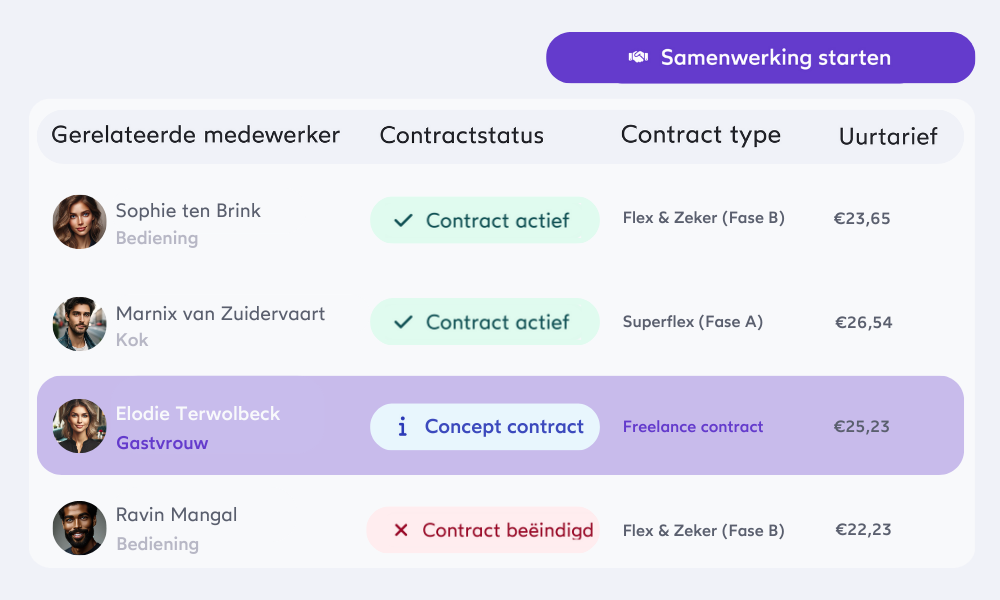The image size is (1000, 600).
Task: Click the info icon in the Concept contract badge
Action: click(x=402, y=427)
